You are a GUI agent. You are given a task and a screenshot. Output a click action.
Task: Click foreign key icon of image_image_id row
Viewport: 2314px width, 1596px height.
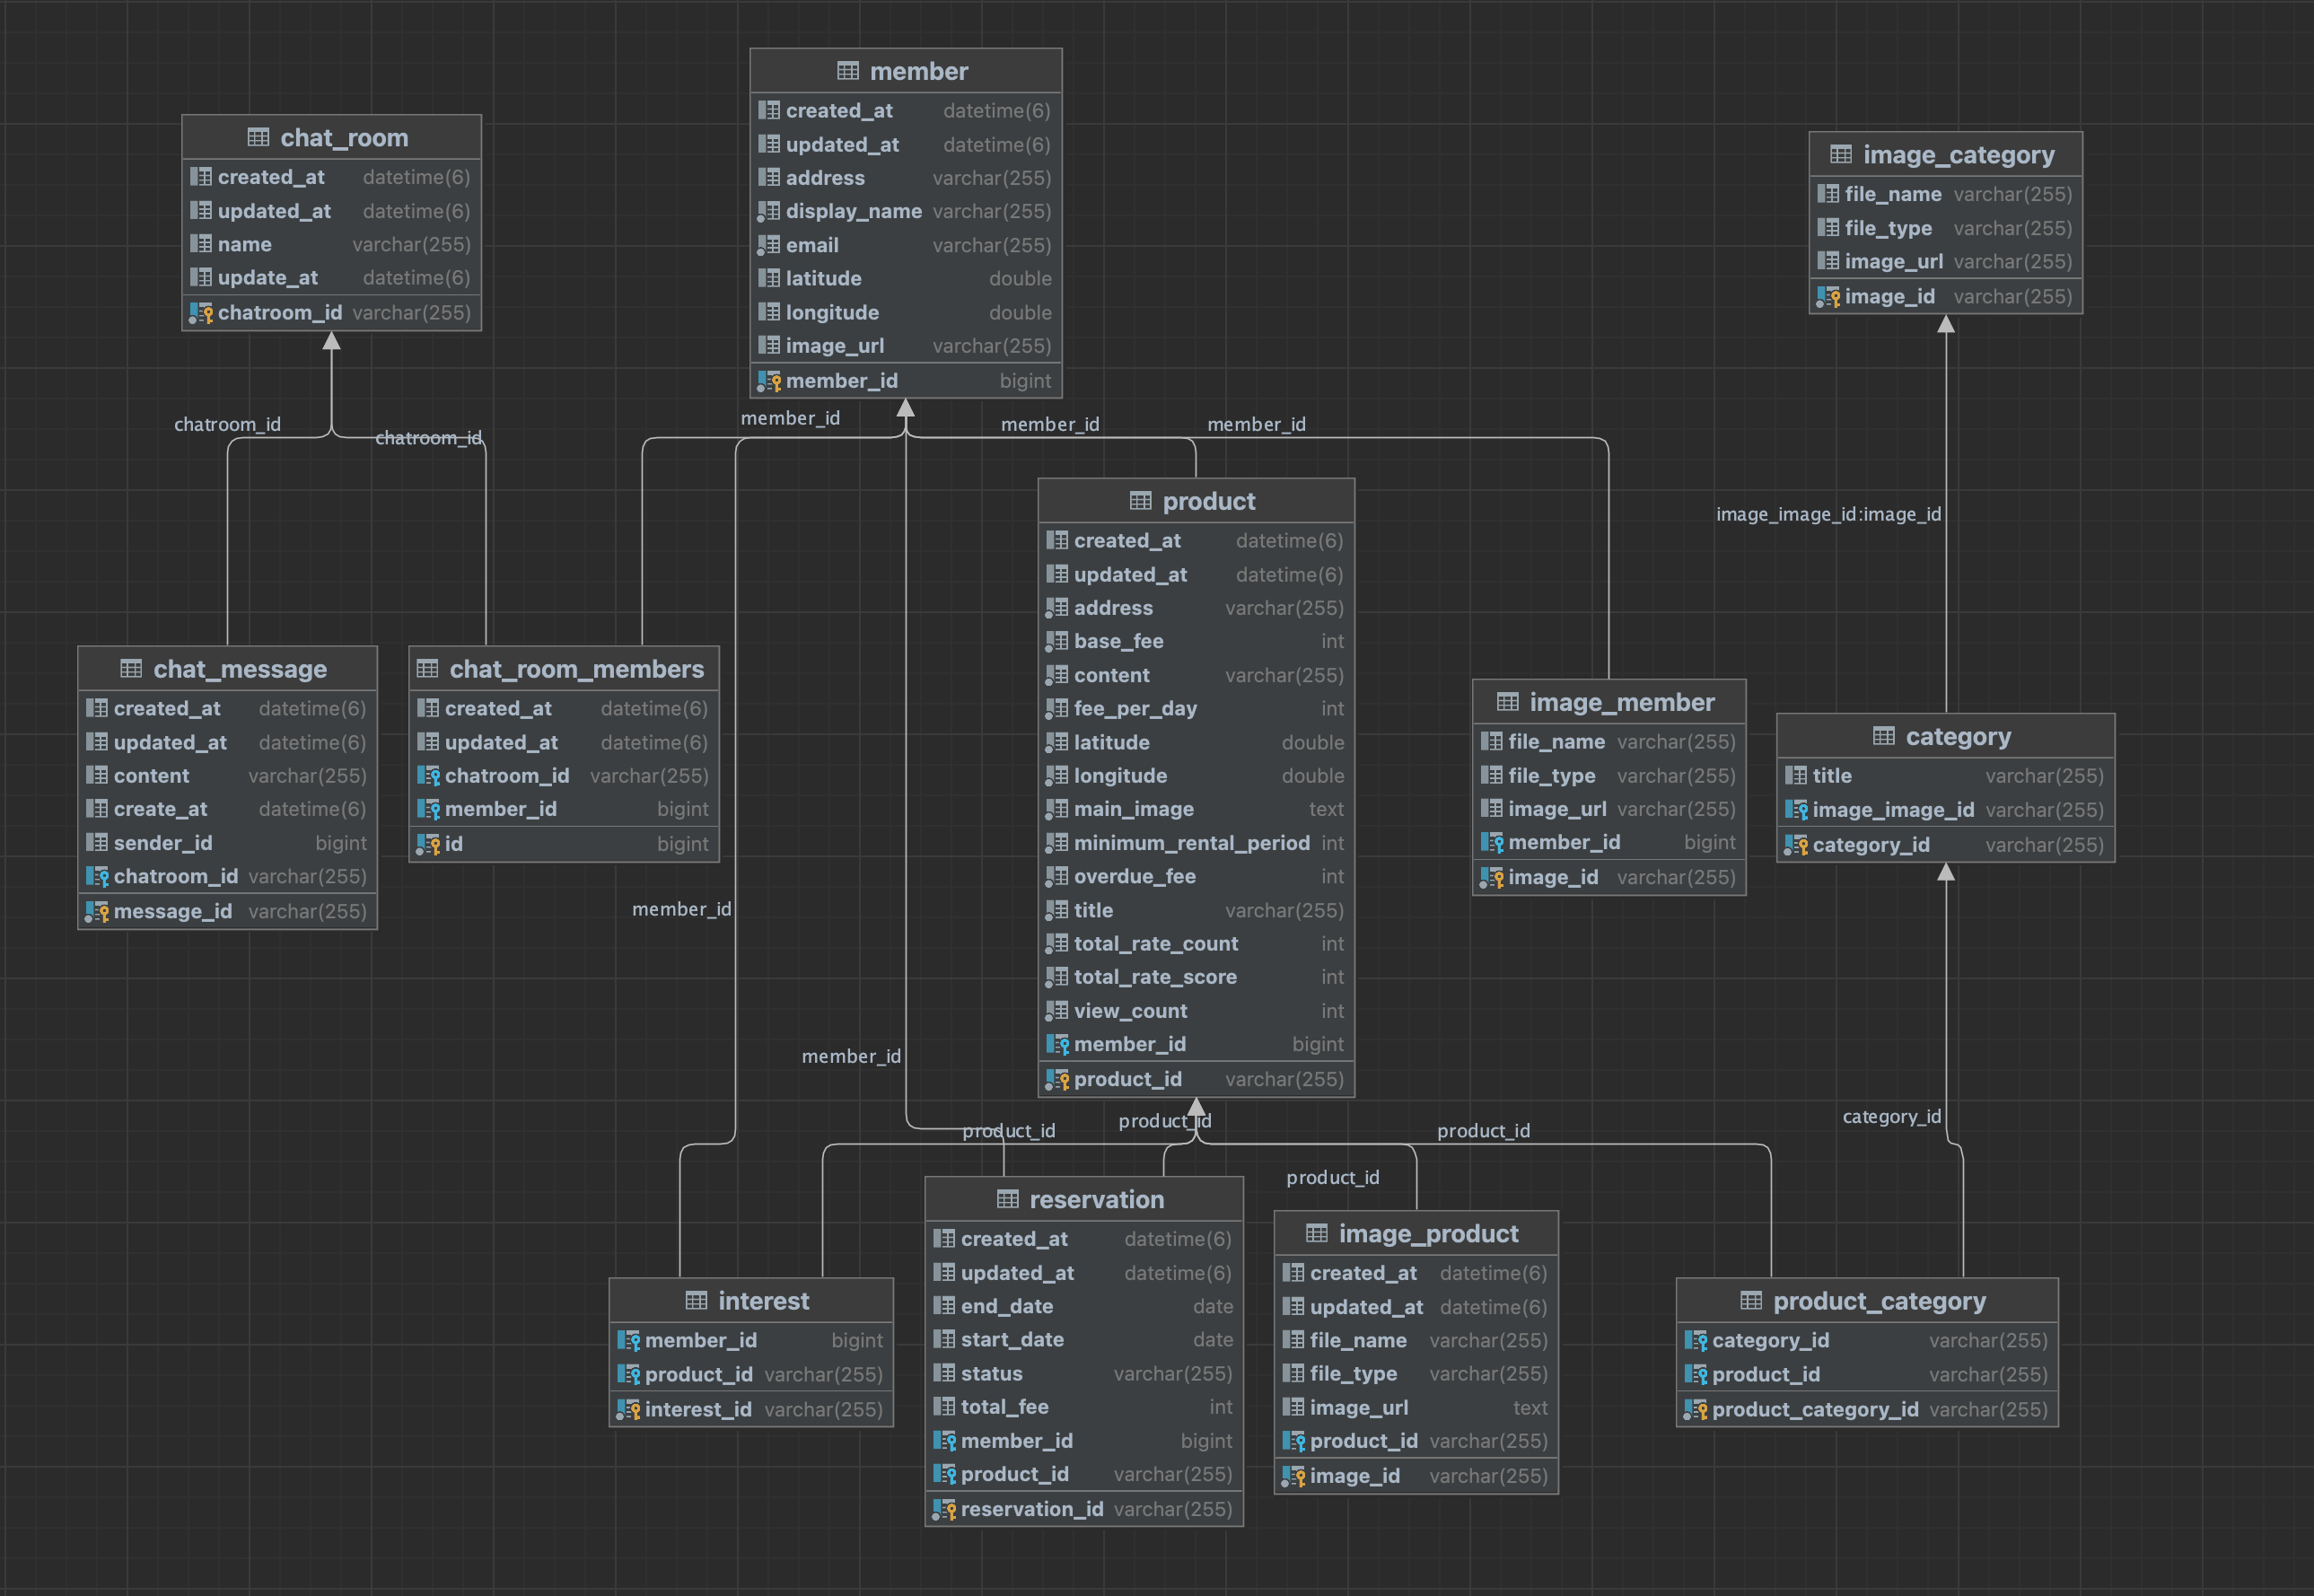pyautogui.click(x=1796, y=810)
